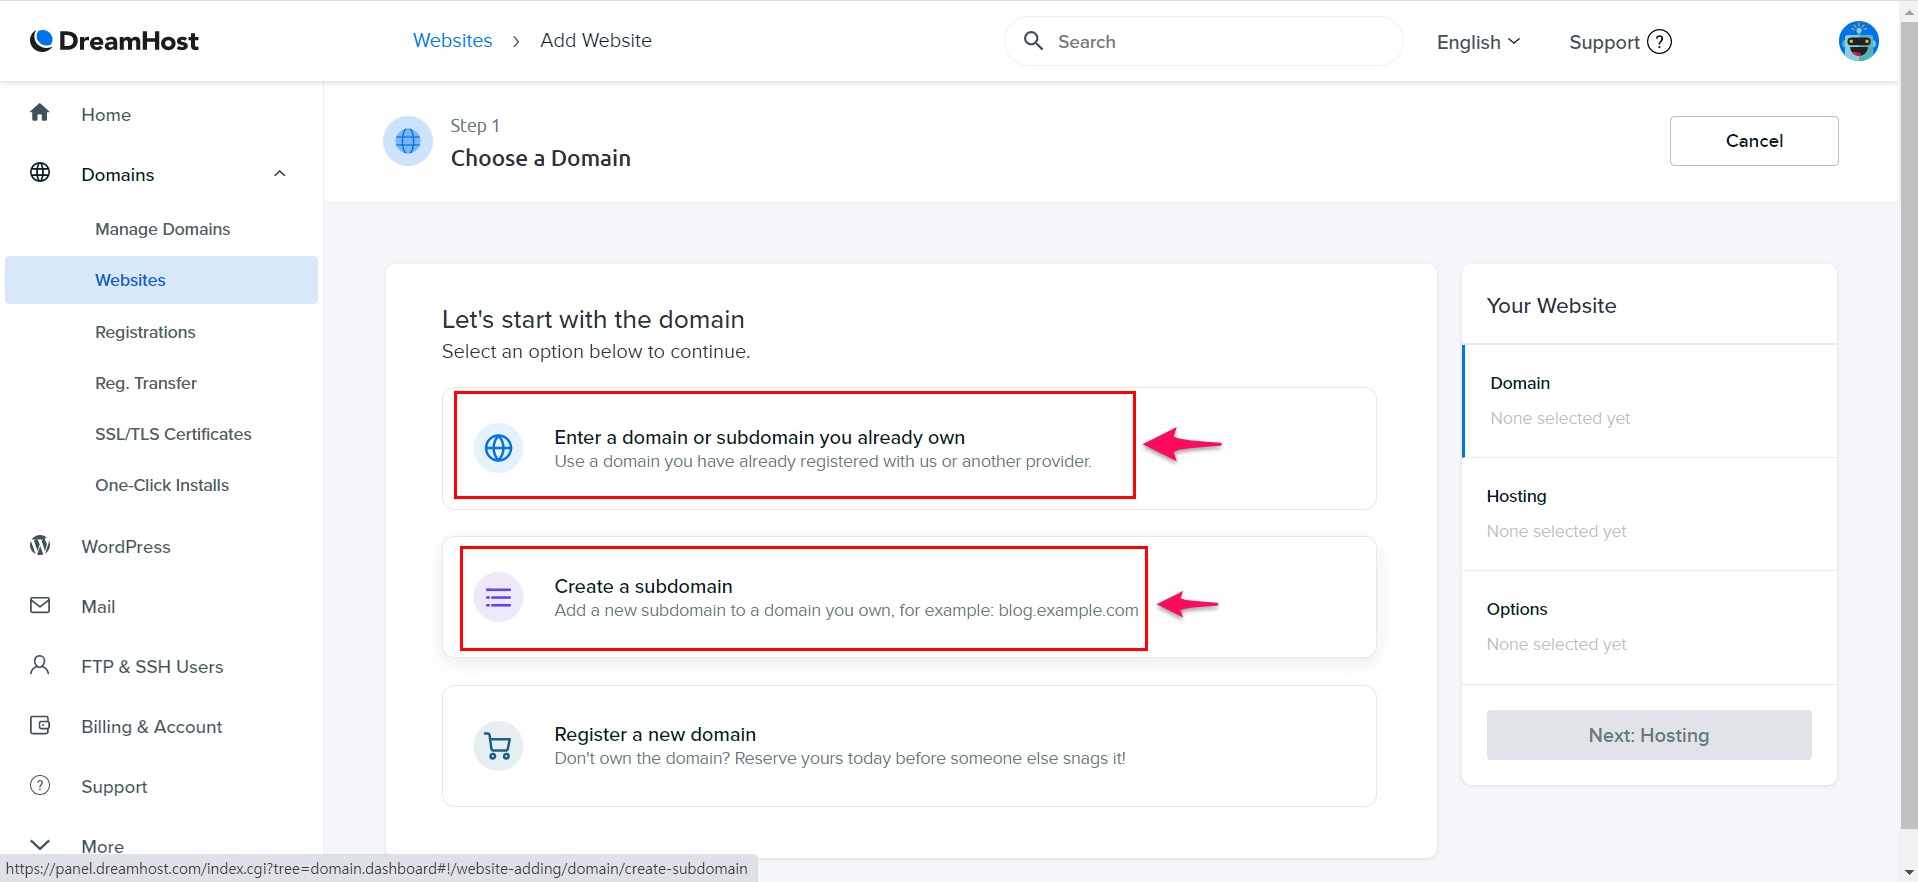Click the Hosting step in Your Website panel
Viewport: 1918px width, 882px height.
[1649, 514]
